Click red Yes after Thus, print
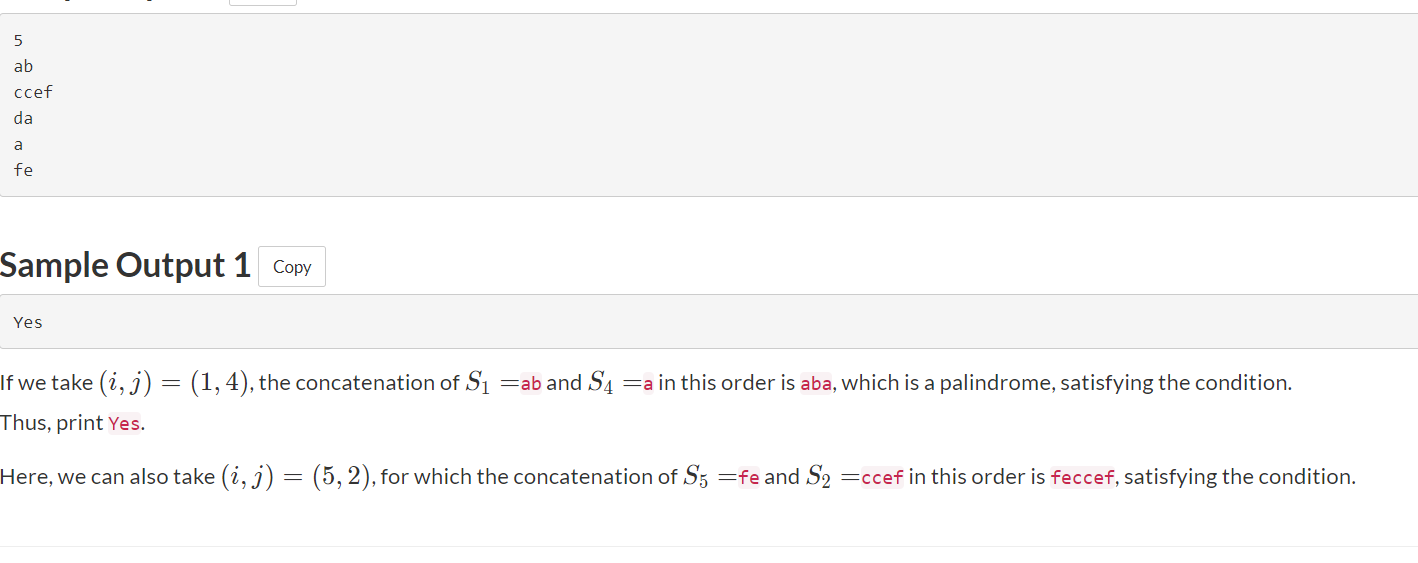1418x563 pixels. (x=124, y=423)
